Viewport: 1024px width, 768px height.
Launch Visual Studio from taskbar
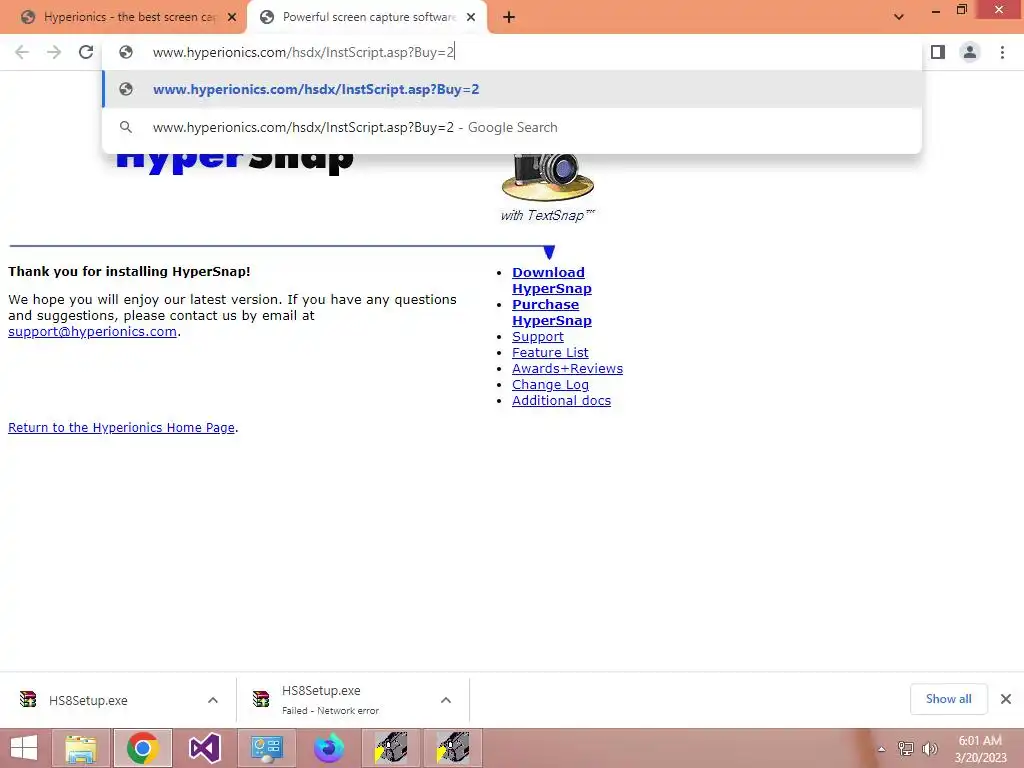pos(204,748)
